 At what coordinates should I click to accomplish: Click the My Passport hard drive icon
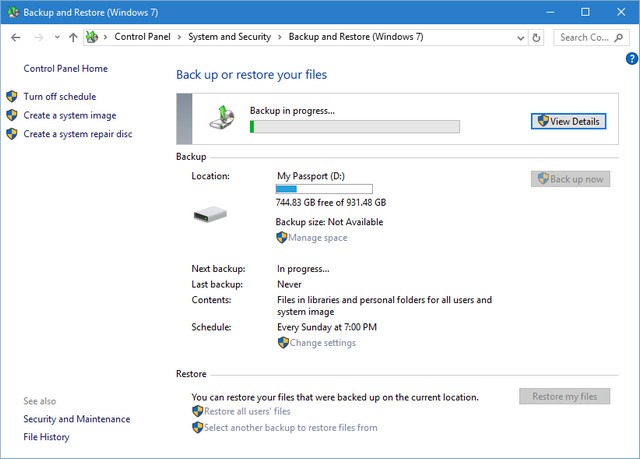point(210,214)
